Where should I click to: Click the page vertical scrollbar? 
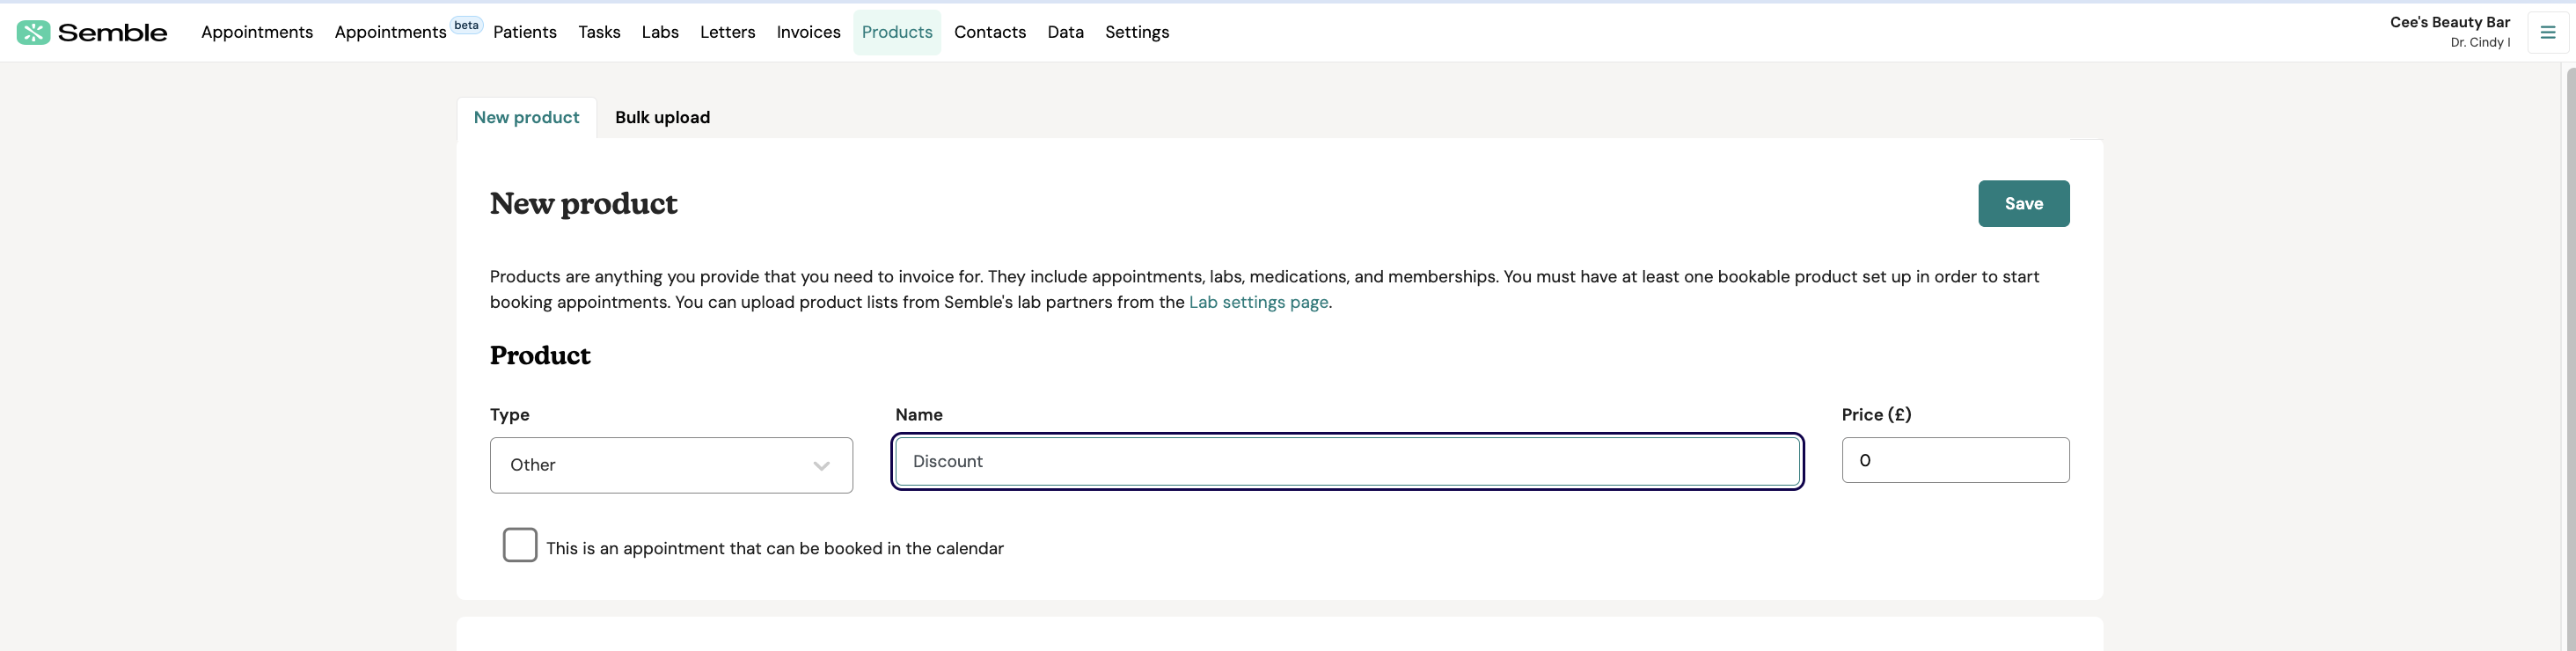click(x=2570, y=358)
